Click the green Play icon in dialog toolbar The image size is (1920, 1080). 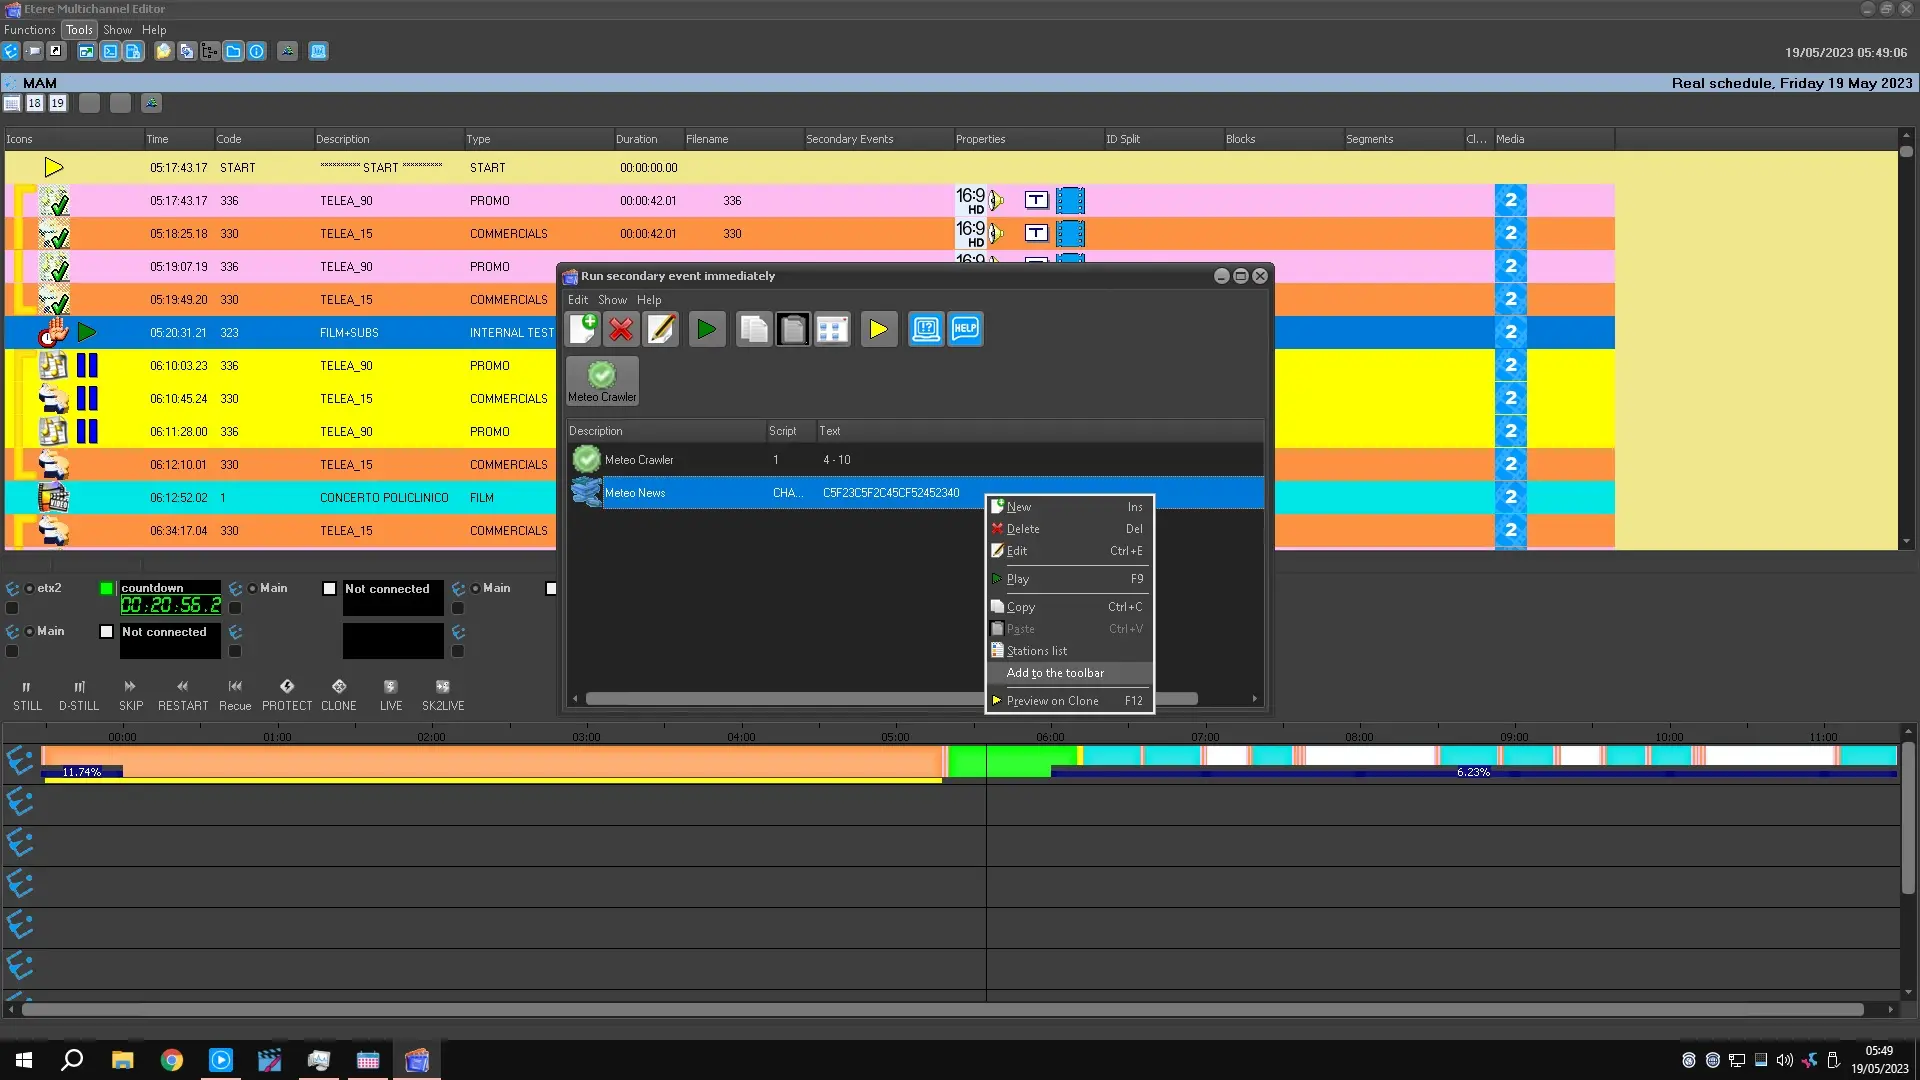point(707,329)
